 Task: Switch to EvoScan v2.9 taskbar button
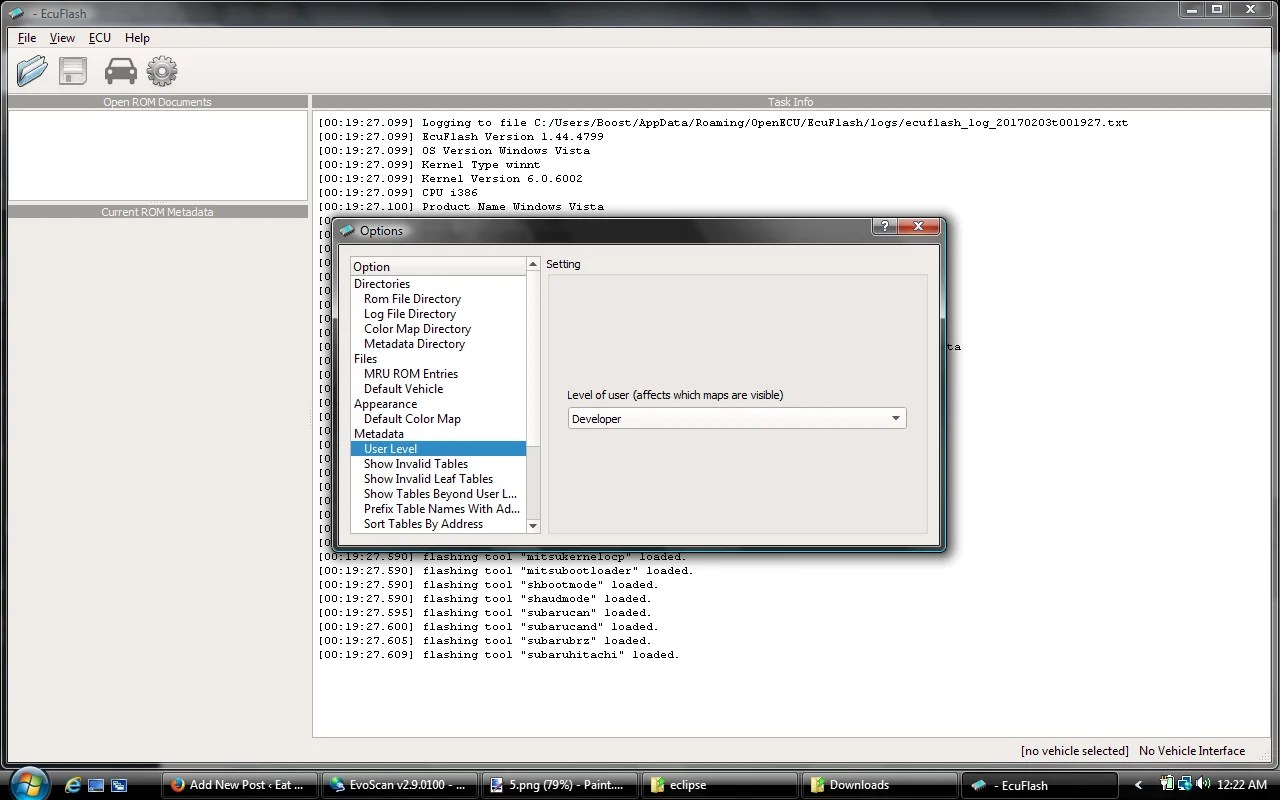click(x=400, y=785)
